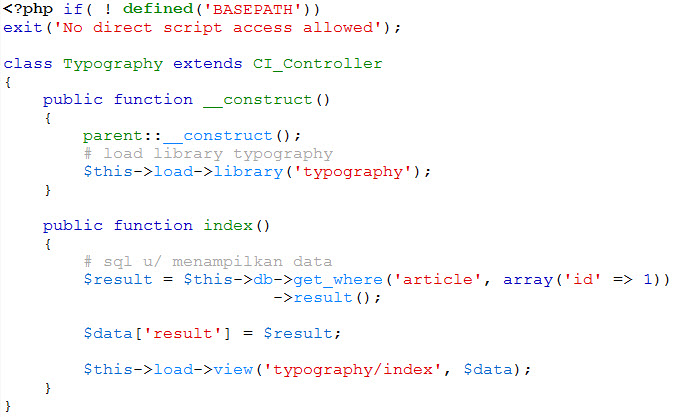The height and width of the screenshot is (417, 674).
Task: Click '__construct' in the public function declaration
Action: click(258, 100)
